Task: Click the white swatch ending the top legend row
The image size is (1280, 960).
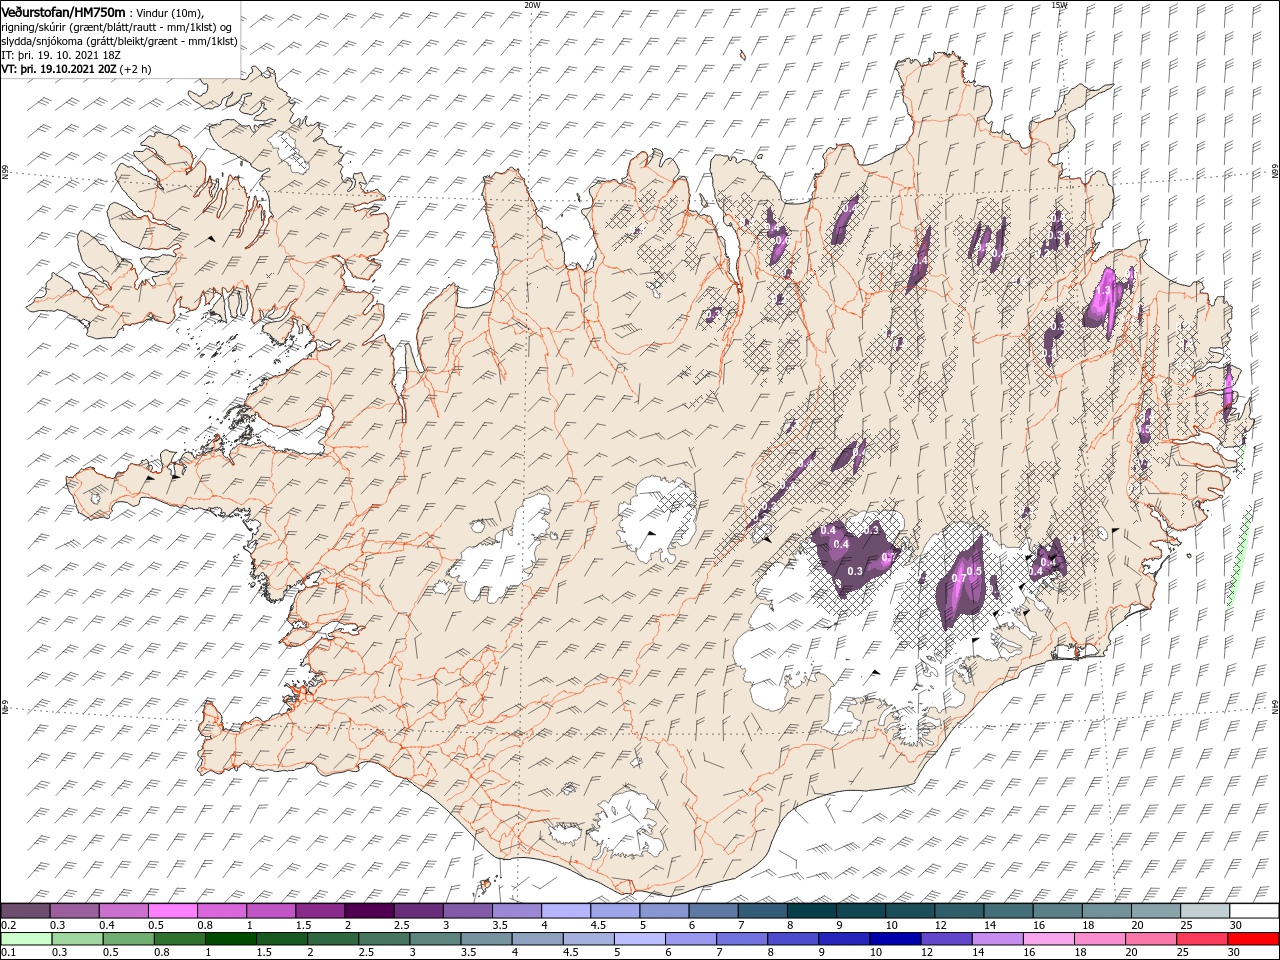Action: coord(1254,911)
